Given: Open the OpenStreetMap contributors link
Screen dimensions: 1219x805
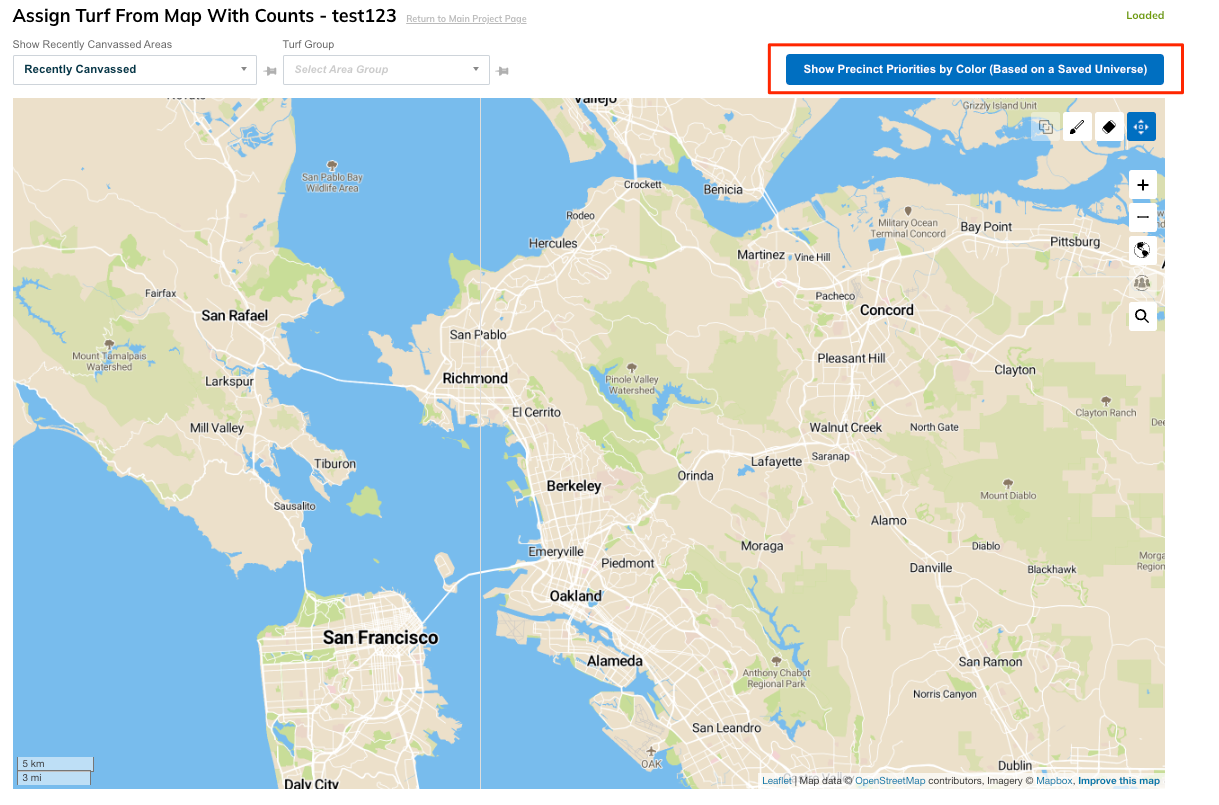Looking at the screenshot, I should tap(890, 781).
